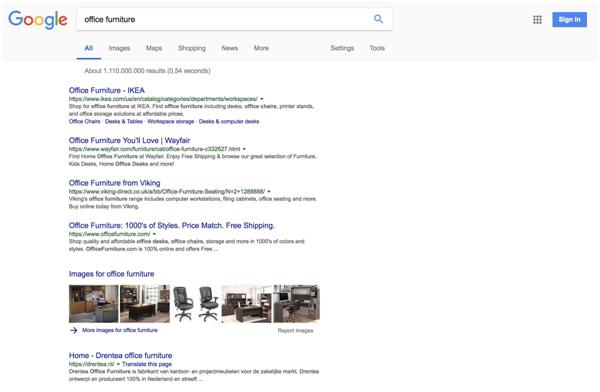Viewport: 600px width, 392px height.
Task: Click the officefurniture.com URL text
Action: tap(109, 234)
